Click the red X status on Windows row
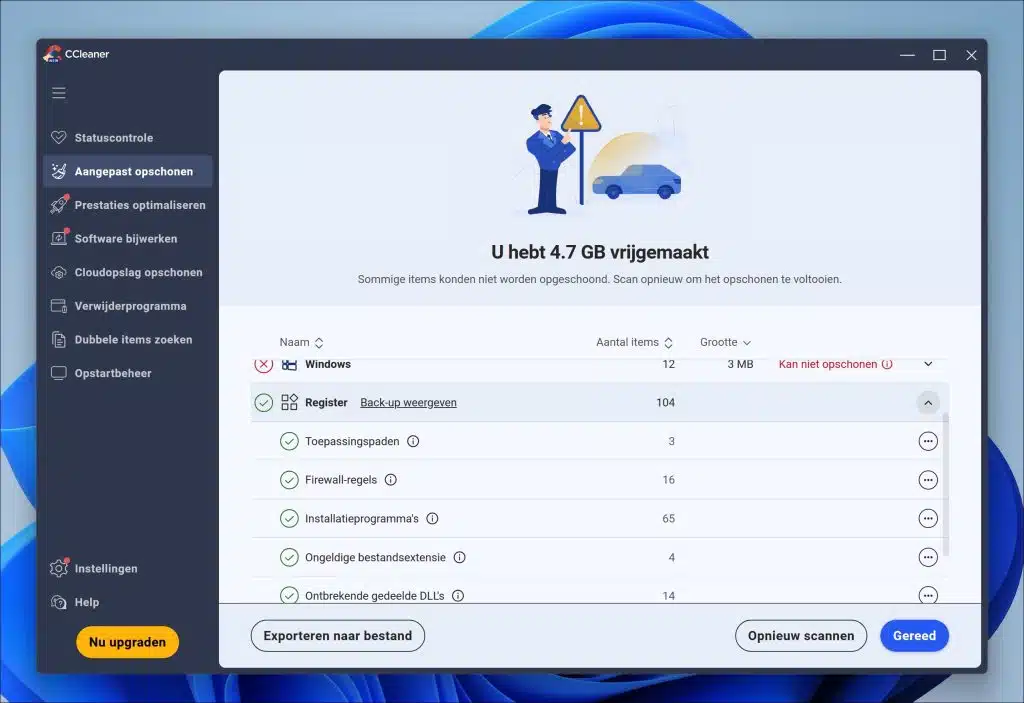Screen dimensions: 1024x703 click(x=264, y=364)
